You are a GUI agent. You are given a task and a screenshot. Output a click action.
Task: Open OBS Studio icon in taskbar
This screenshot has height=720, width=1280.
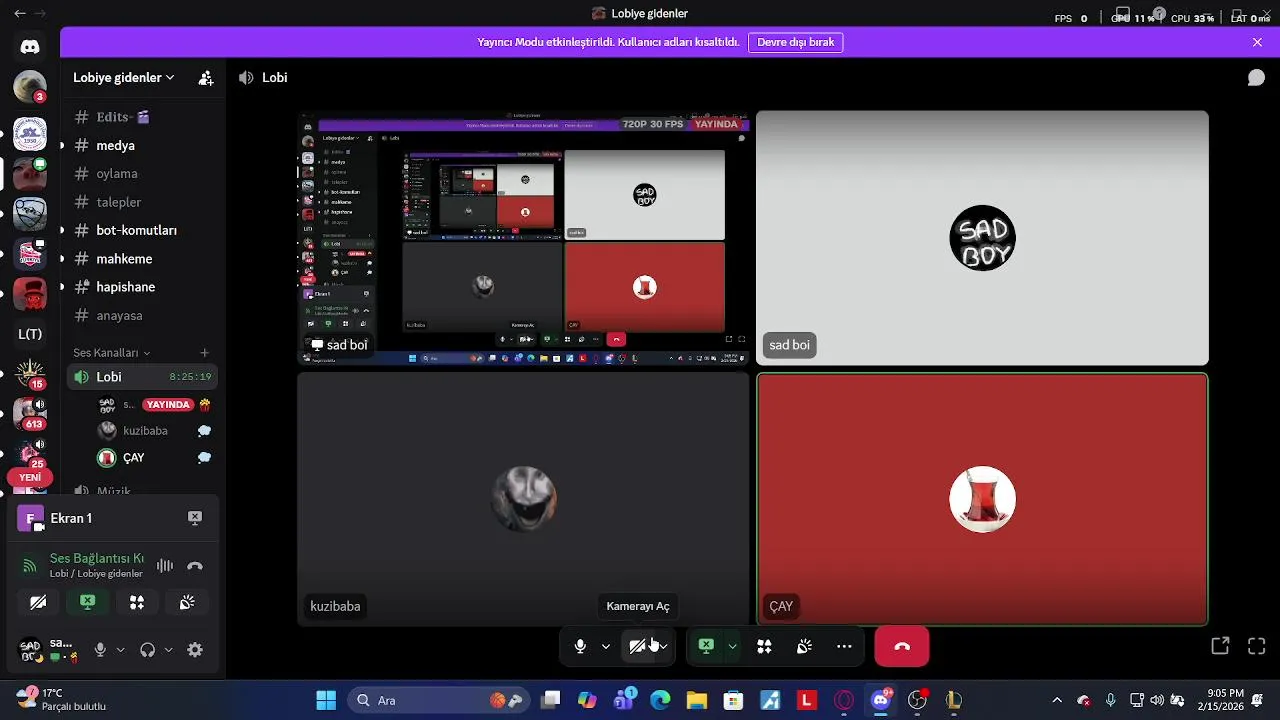coord(917,700)
